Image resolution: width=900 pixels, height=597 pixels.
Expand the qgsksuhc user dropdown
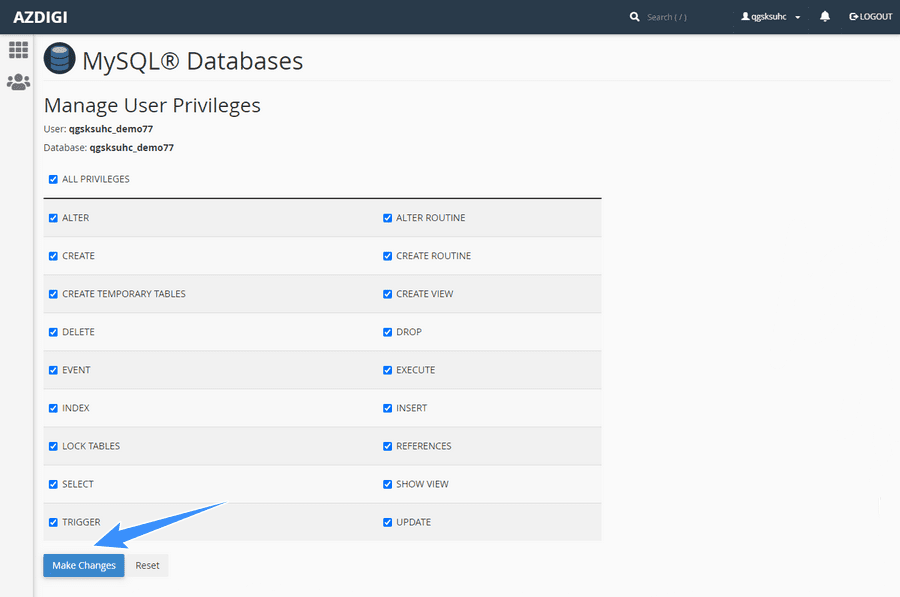point(770,17)
